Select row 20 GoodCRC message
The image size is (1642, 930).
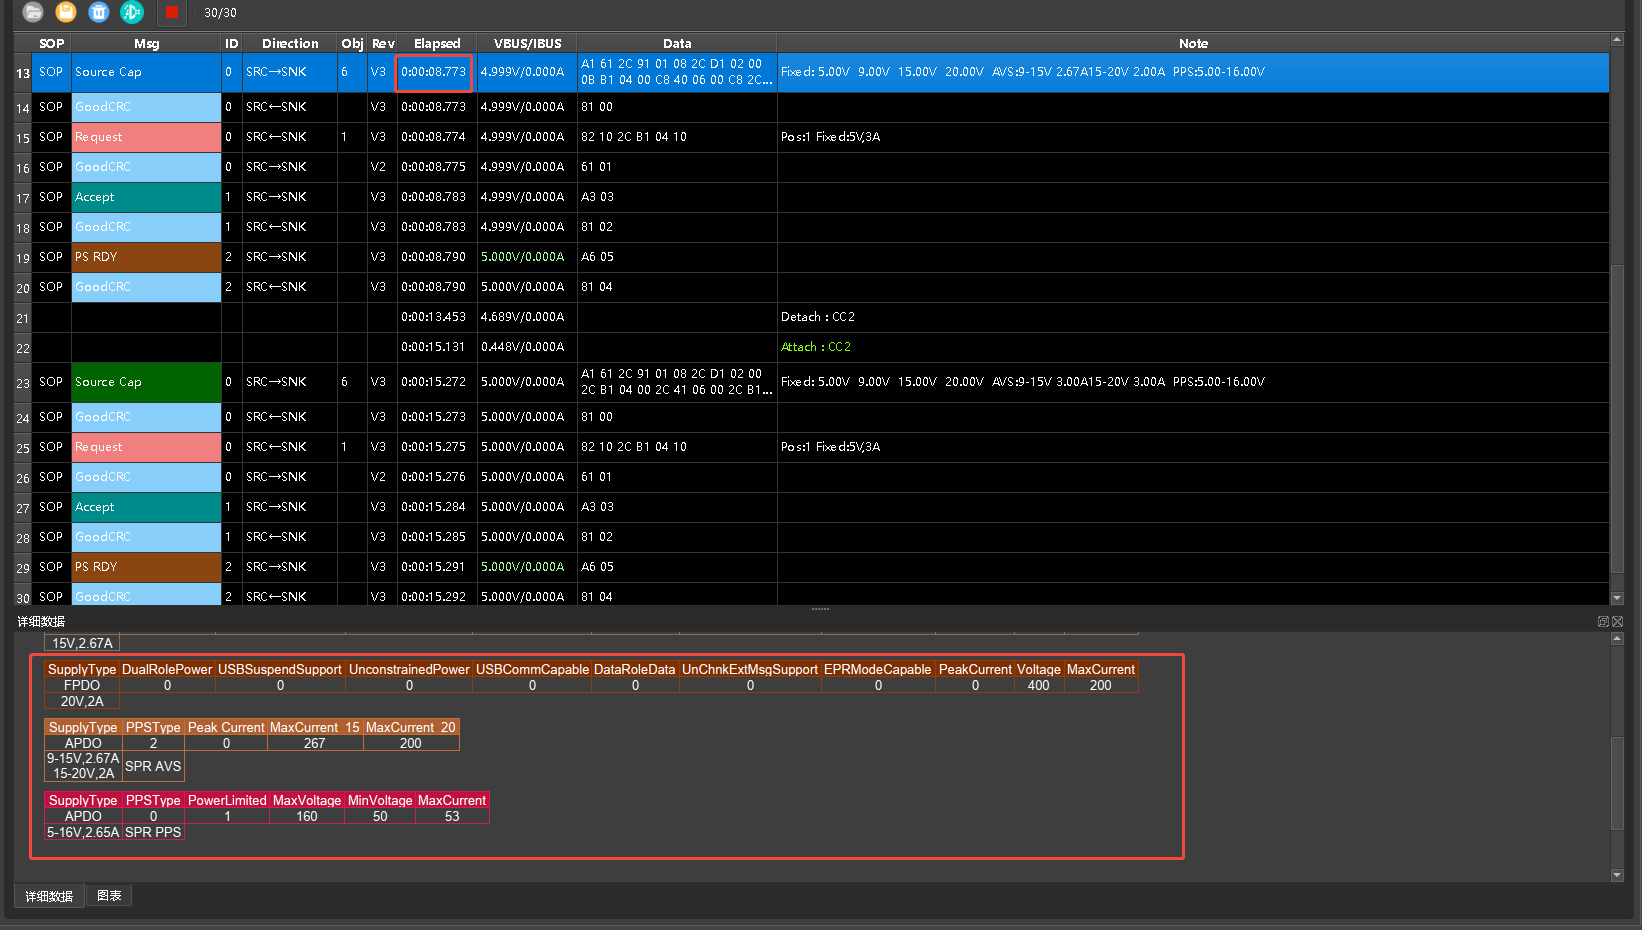coord(146,287)
